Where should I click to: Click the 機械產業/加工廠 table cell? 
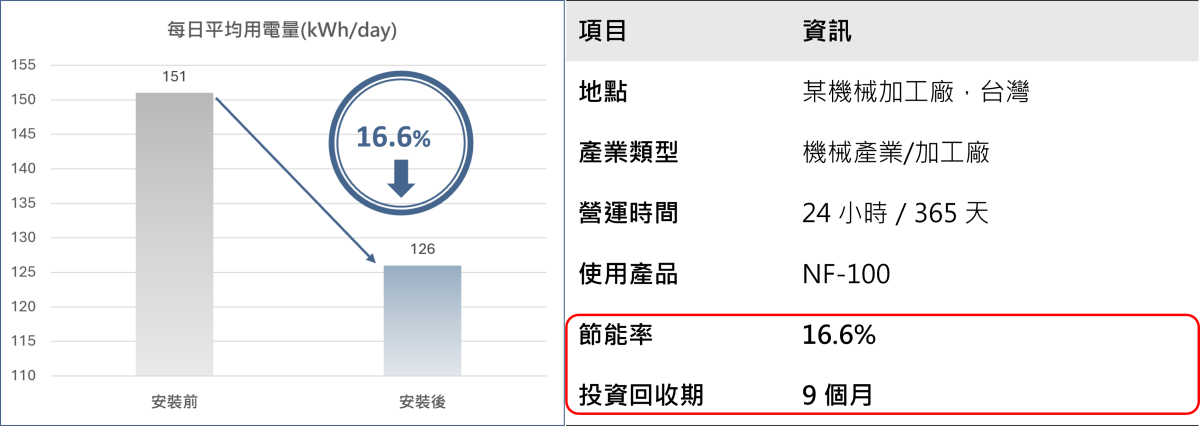(x=896, y=153)
